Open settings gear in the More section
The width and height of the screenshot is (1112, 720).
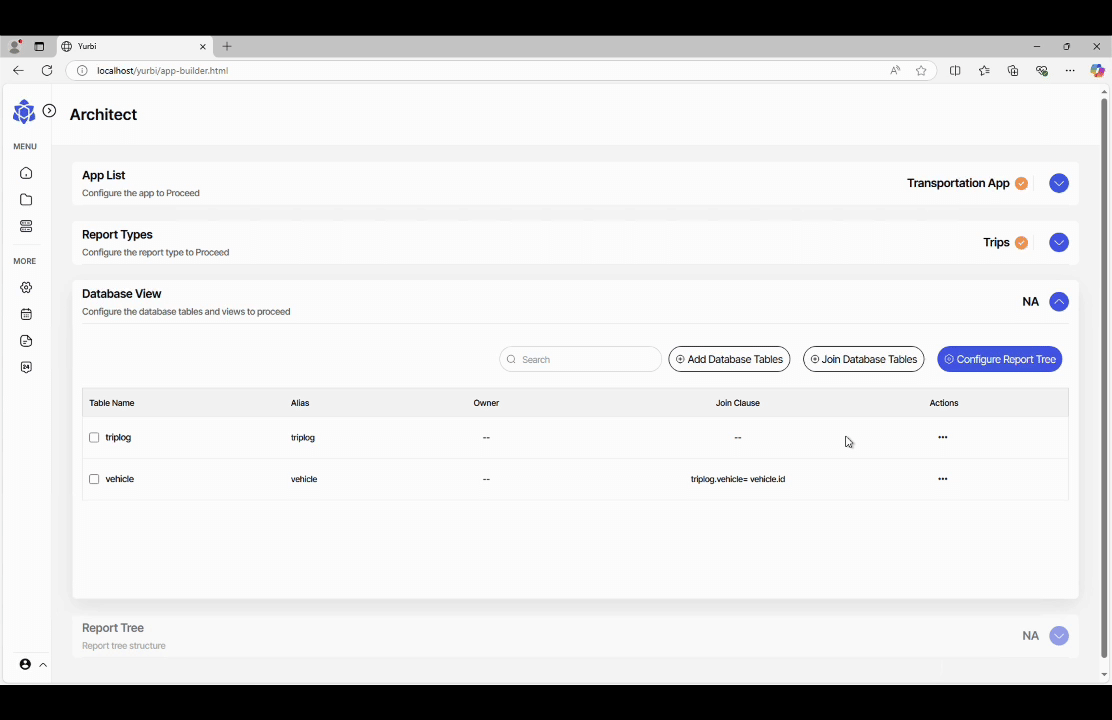pyautogui.click(x=26, y=288)
